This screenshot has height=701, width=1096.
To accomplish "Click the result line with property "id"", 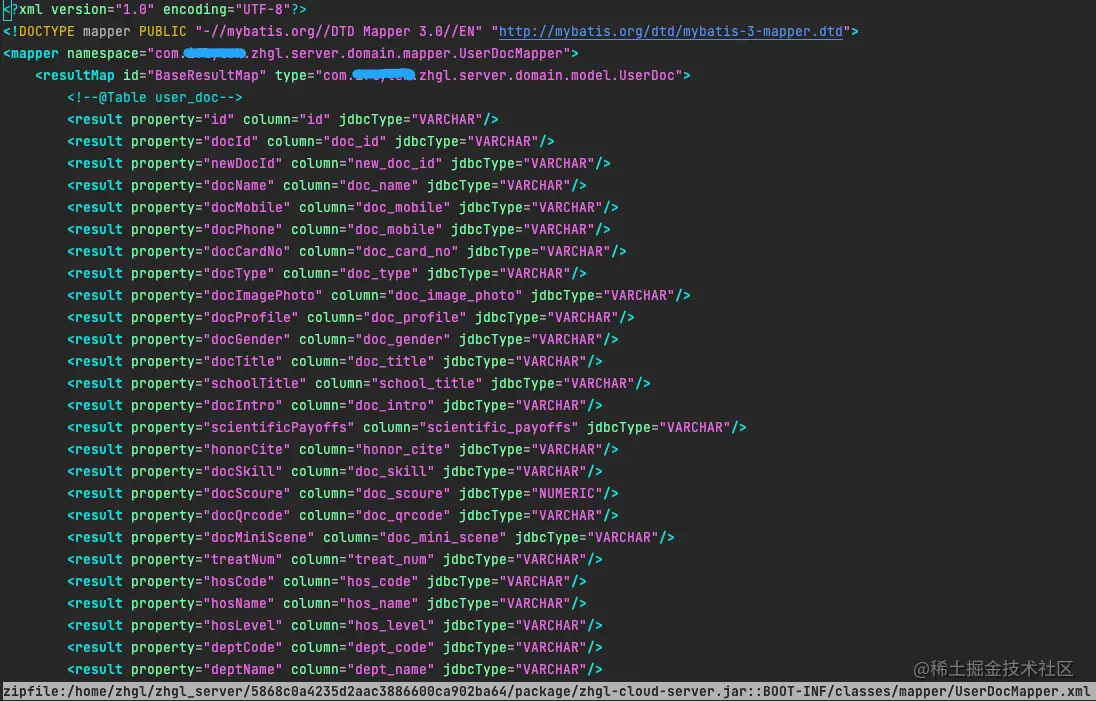I will (x=282, y=120).
